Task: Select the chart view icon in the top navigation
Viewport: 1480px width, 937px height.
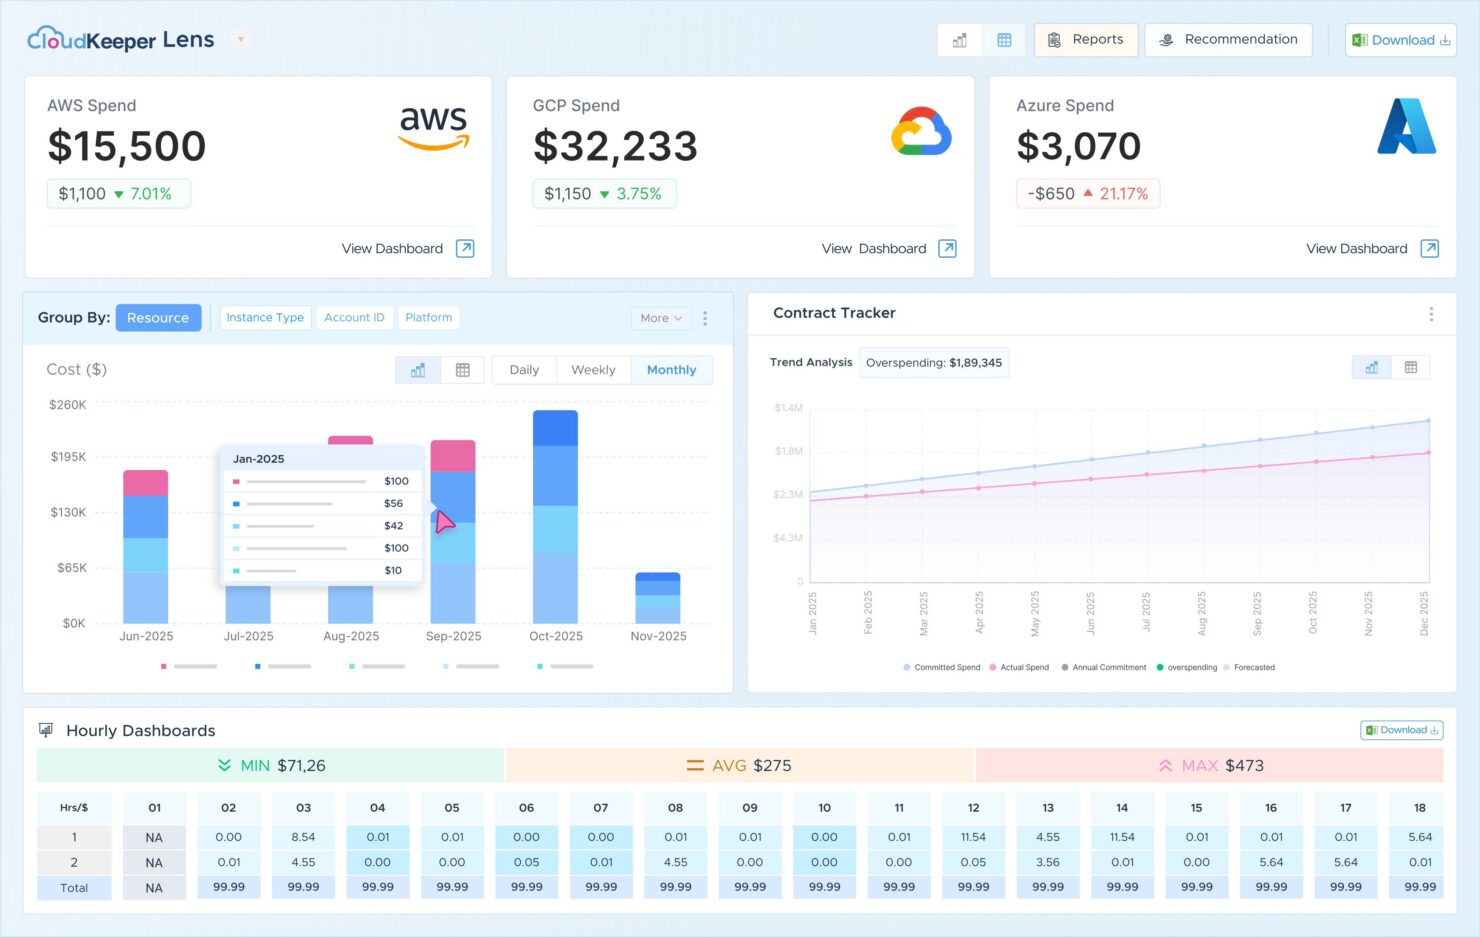Action: point(959,40)
